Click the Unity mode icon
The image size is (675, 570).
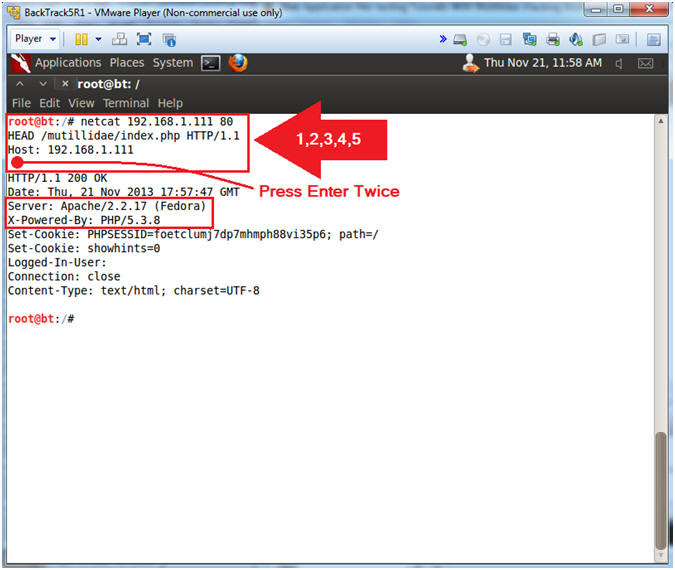click(169, 40)
